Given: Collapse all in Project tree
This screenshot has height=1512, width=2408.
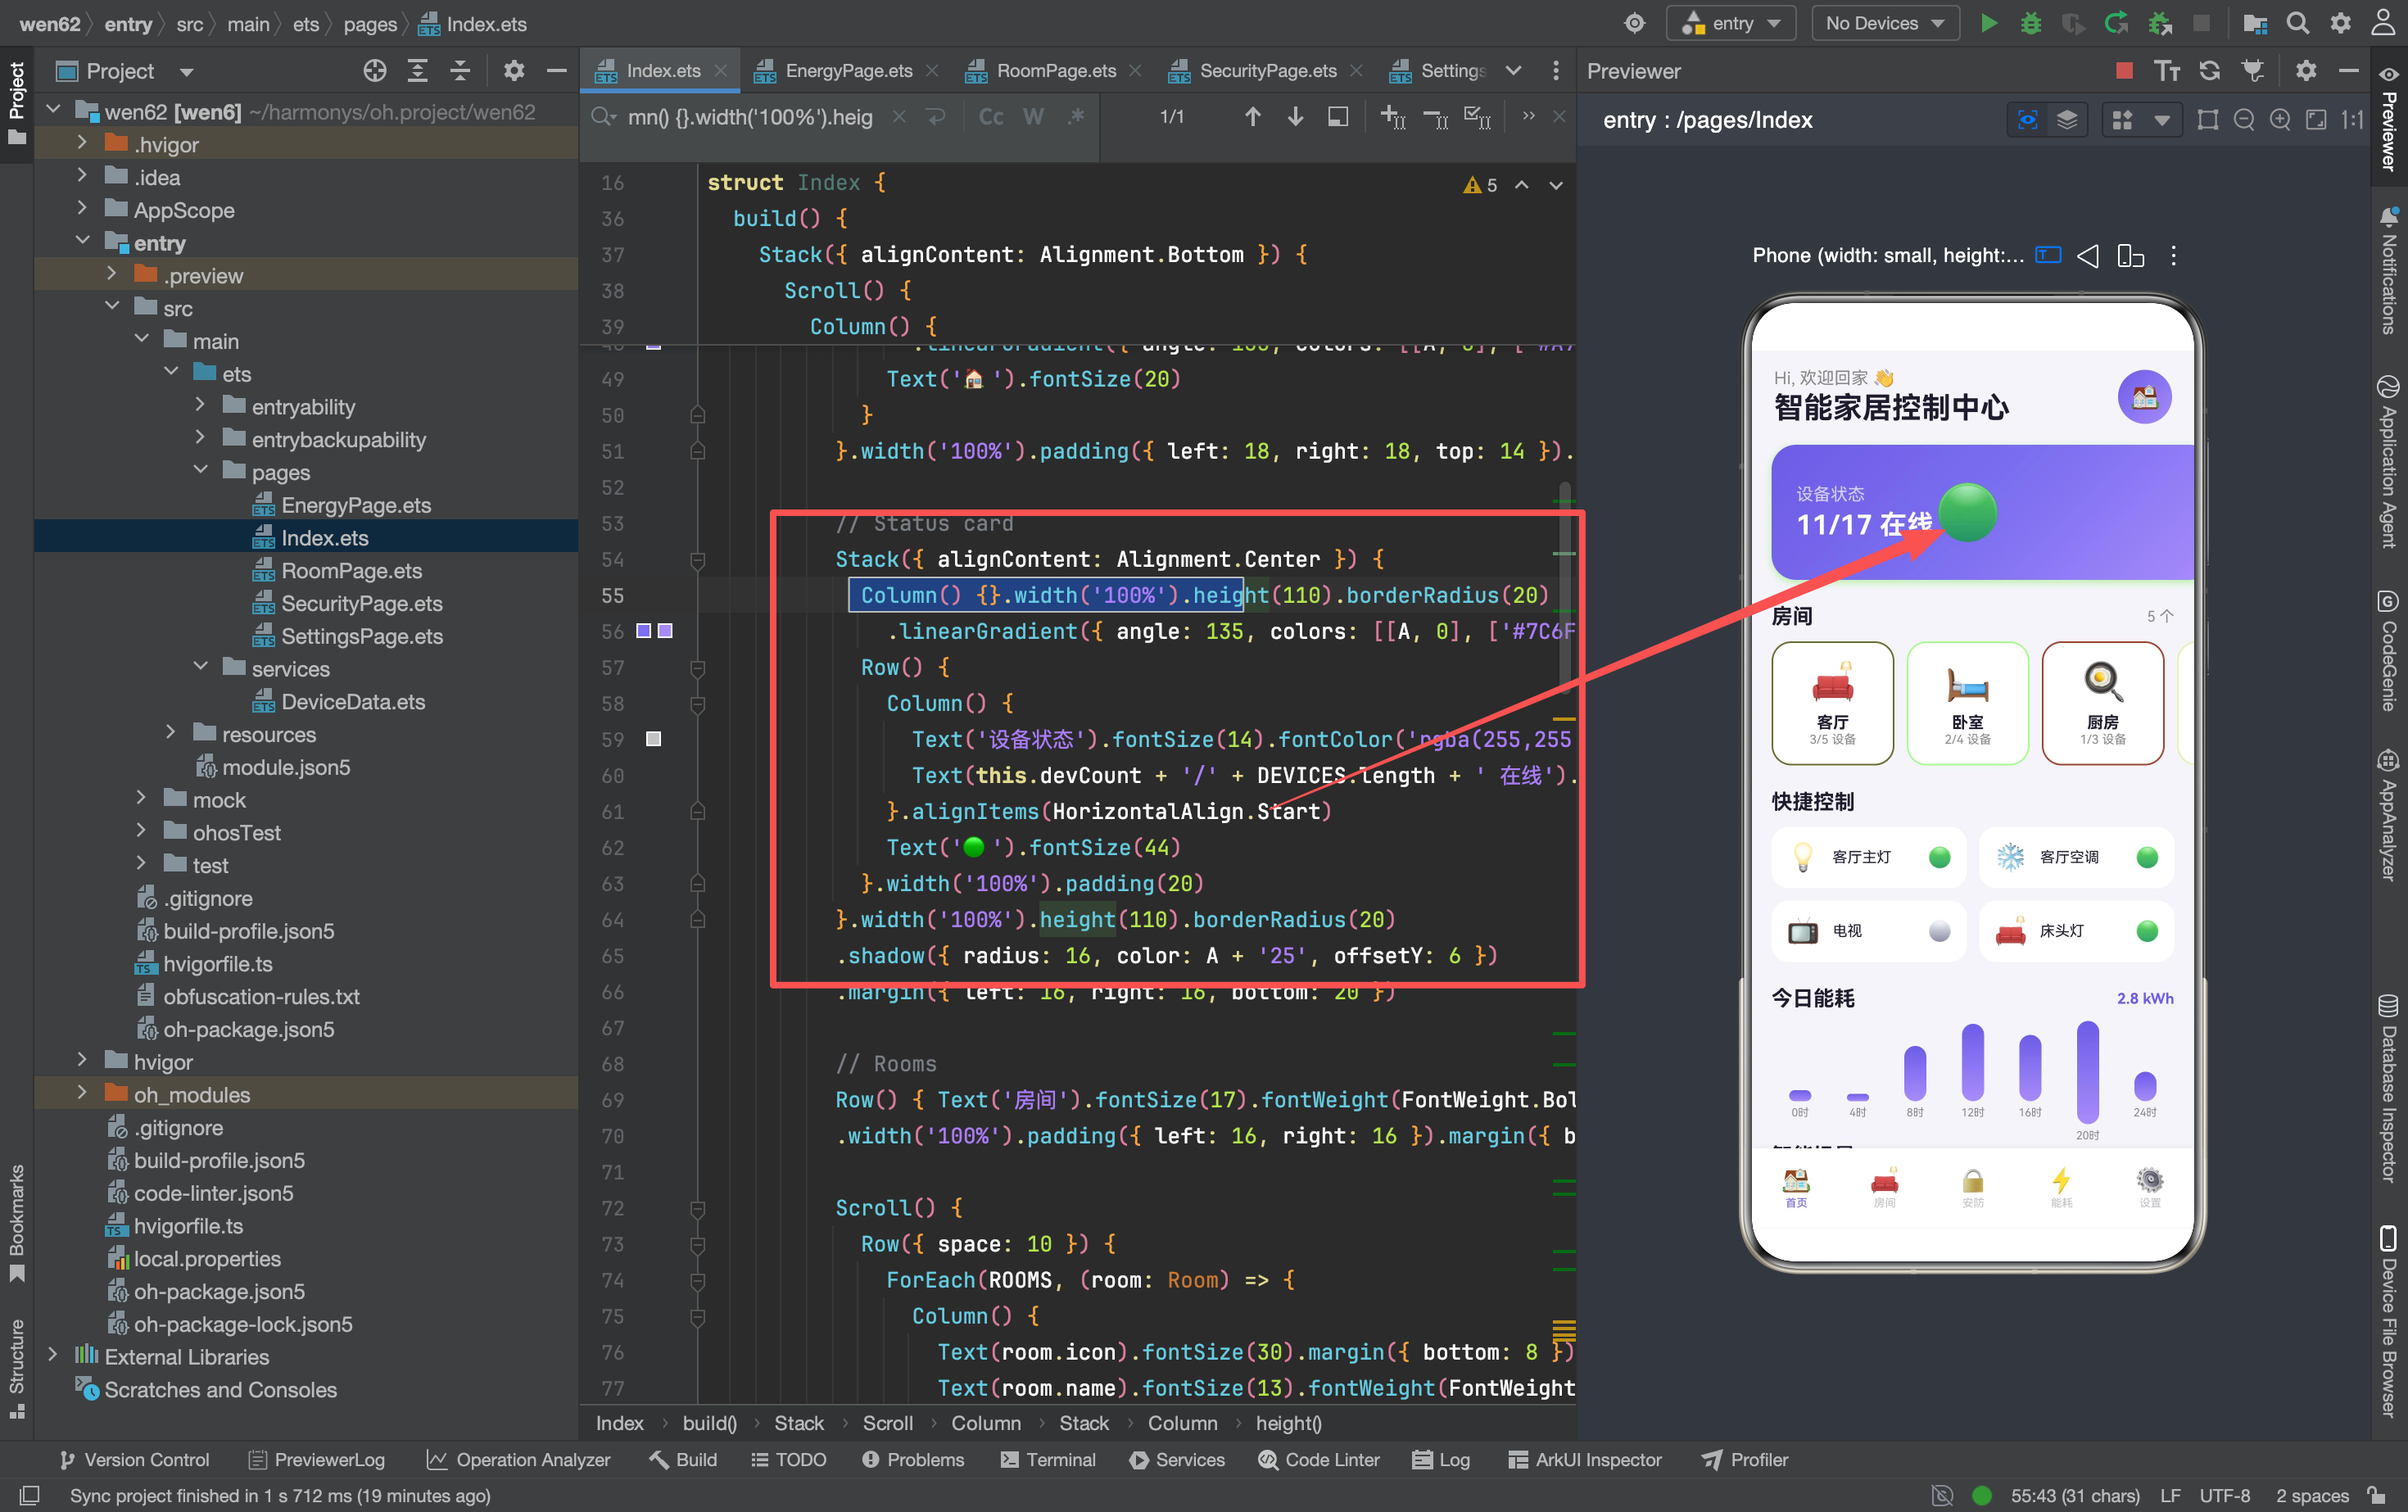Looking at the screenshot, I should tap(460, 70).
